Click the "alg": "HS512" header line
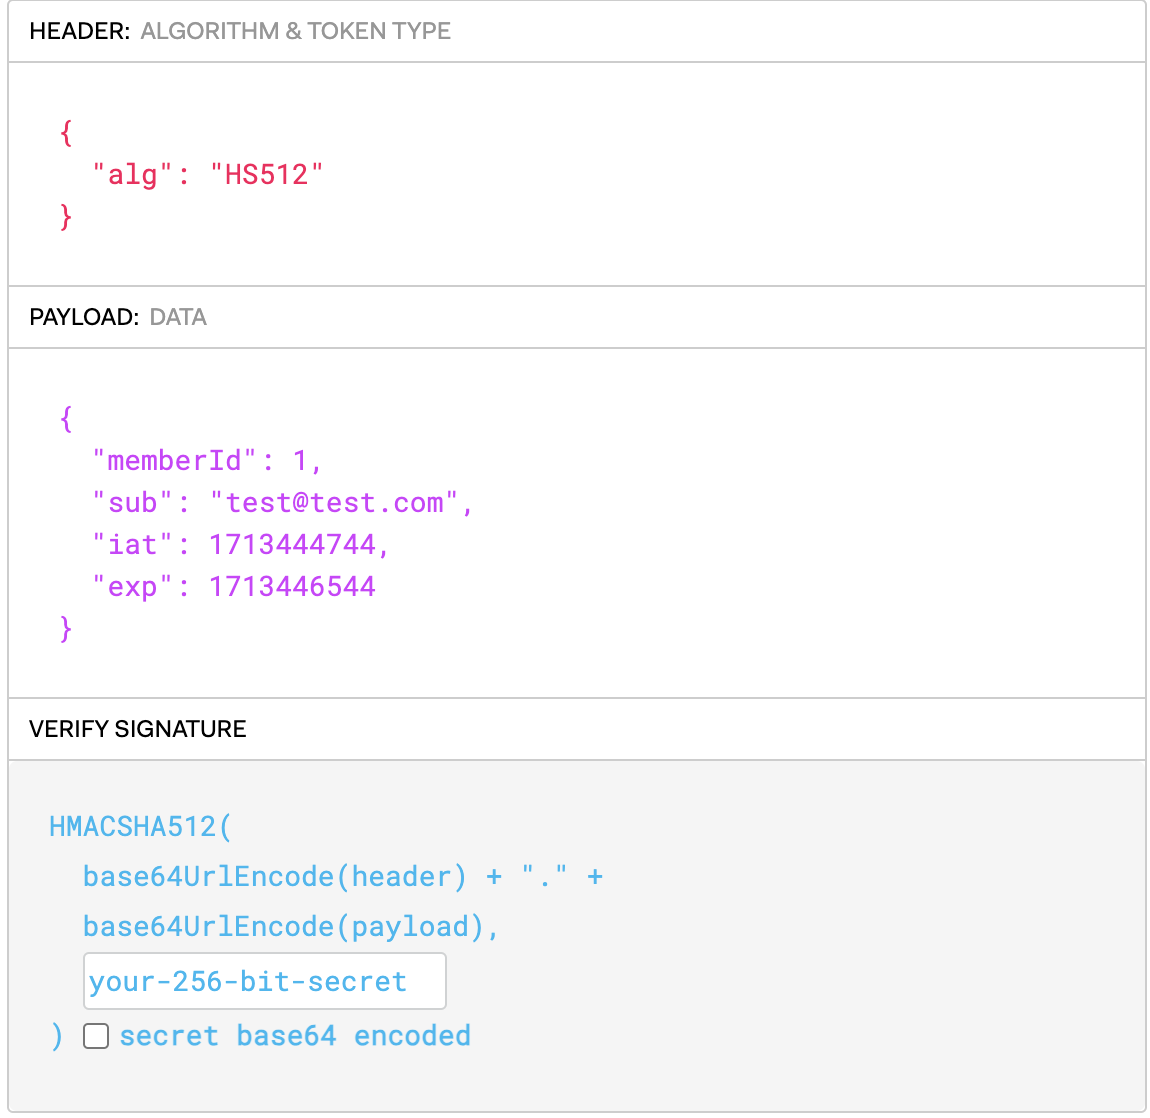The width and height of the screenshot is (1150, 1118). coord(208,175)
